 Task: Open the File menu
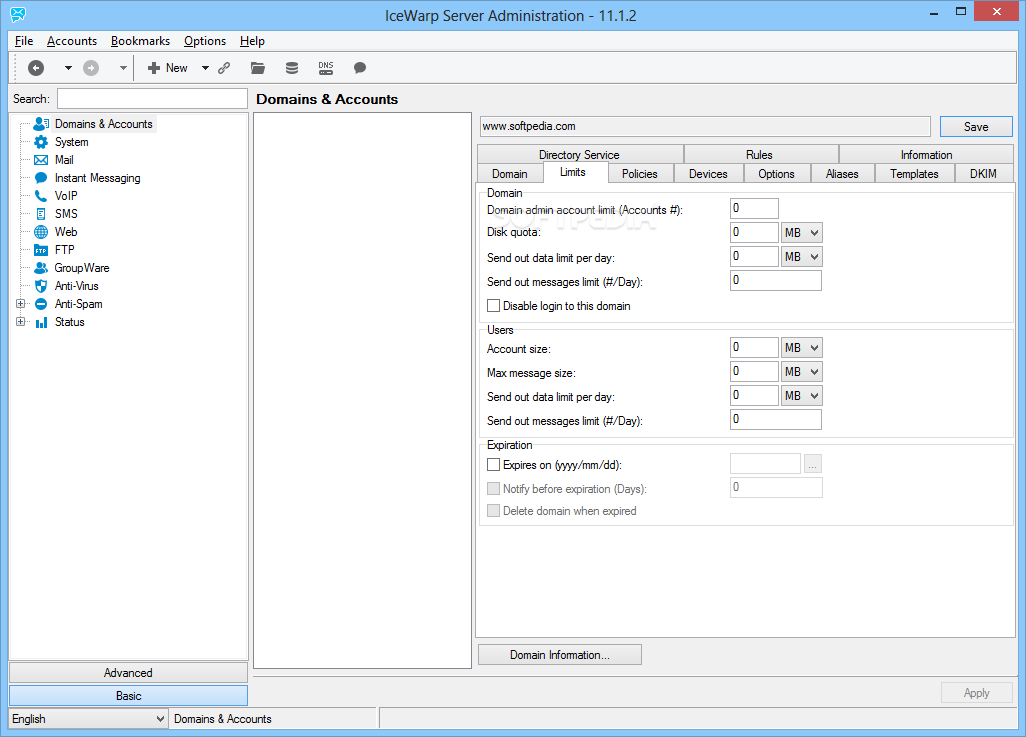point(24,41)
